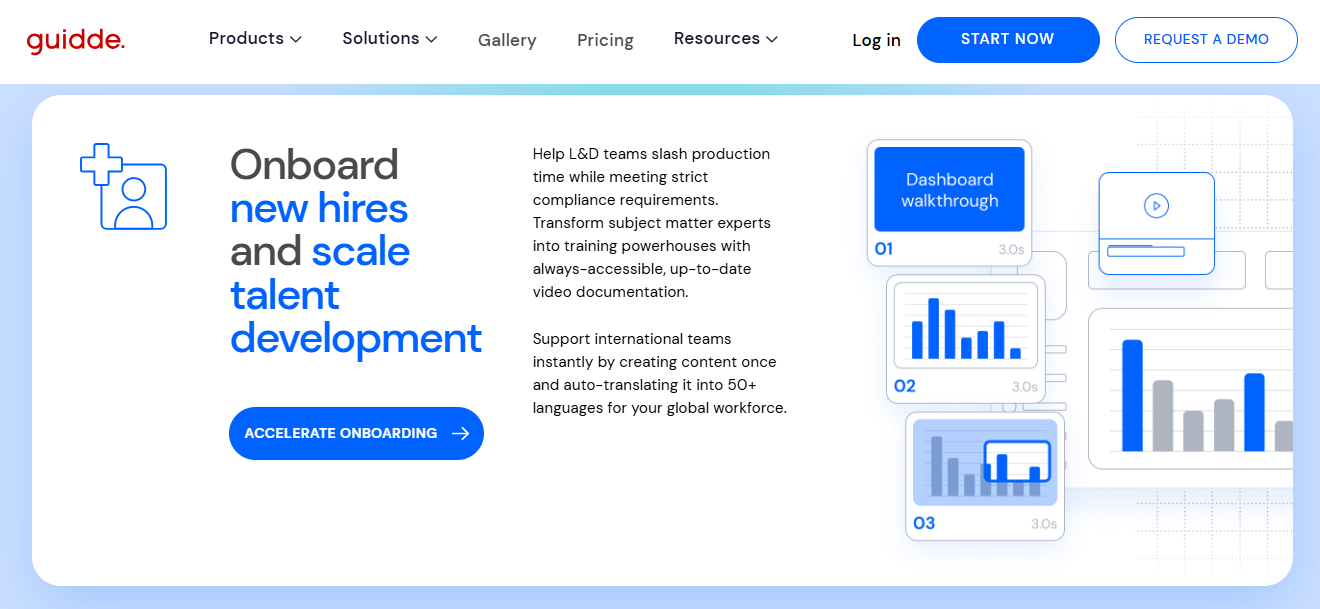The image size is (1320, 609).
Task: Select the step 03 chart card
Action: [985, 476]
